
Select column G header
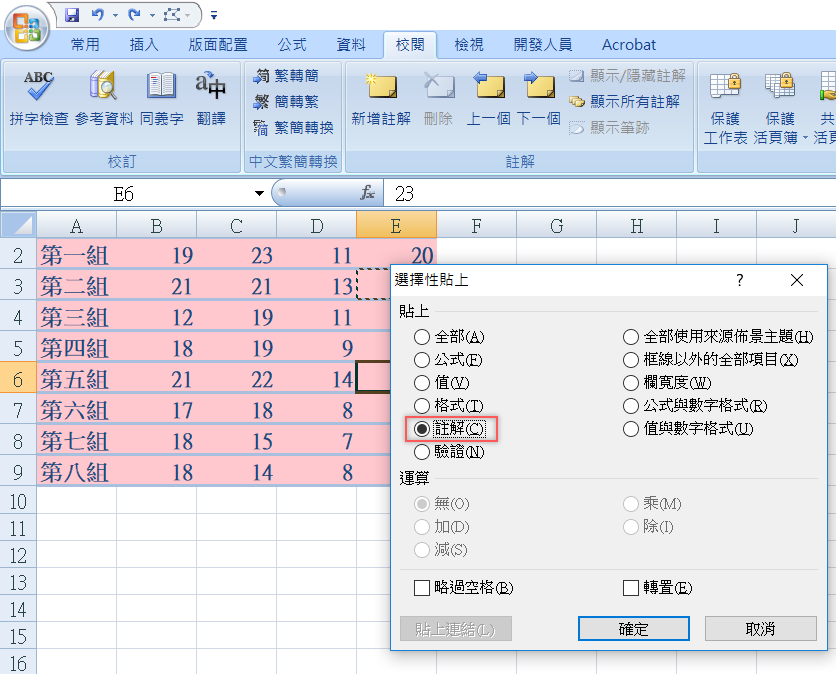pyautogui.click(x=556, y=226)
